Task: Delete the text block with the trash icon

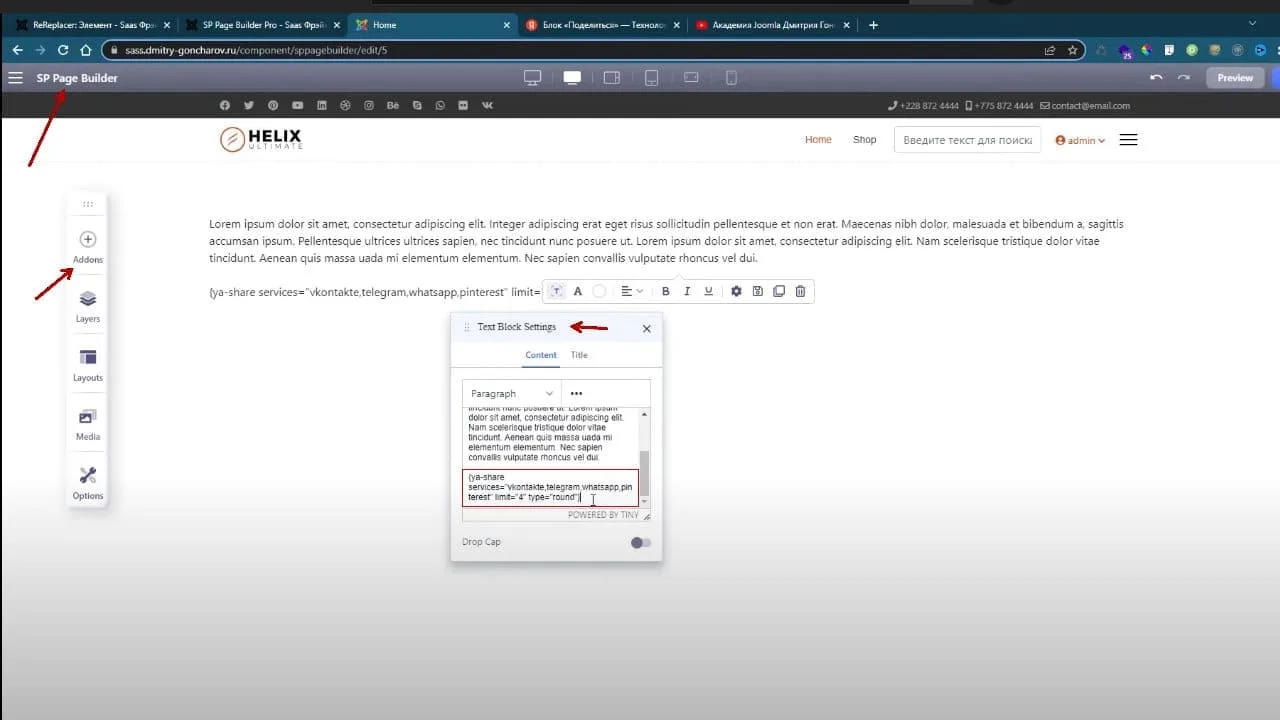Action: (x=800, y=291)
